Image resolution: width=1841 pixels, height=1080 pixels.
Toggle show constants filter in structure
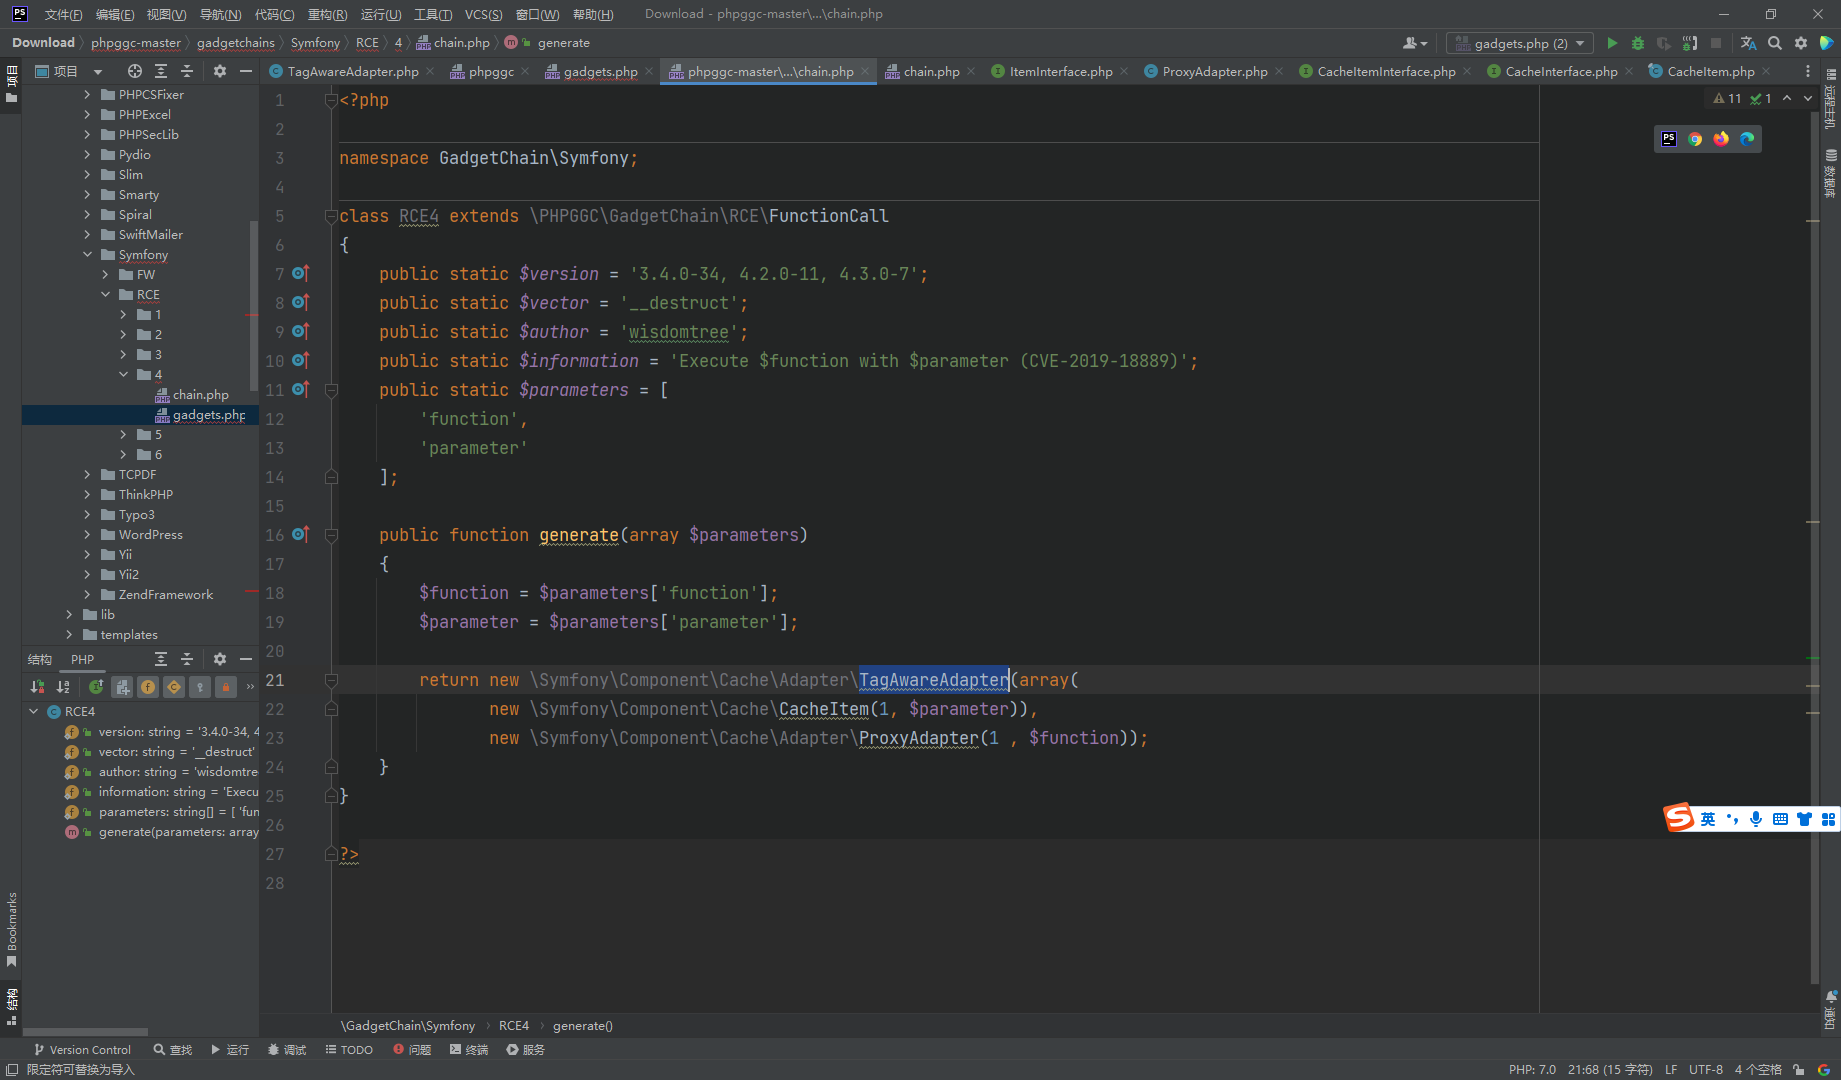174,687
